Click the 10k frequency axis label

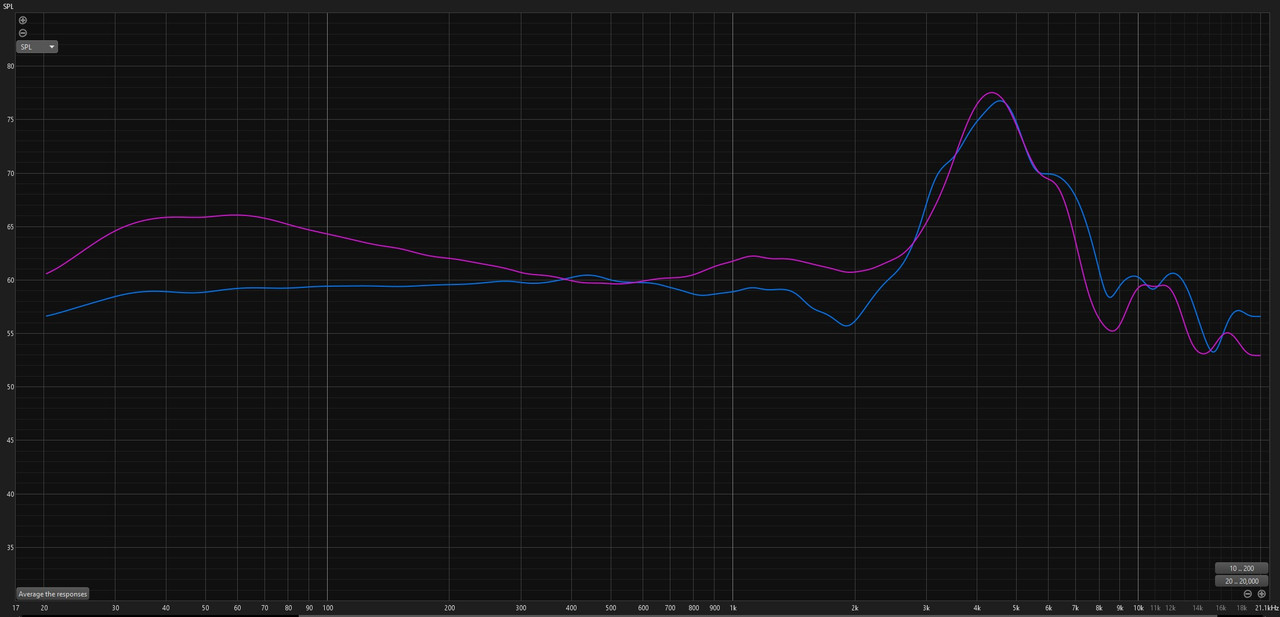(x=1138, y=608)
